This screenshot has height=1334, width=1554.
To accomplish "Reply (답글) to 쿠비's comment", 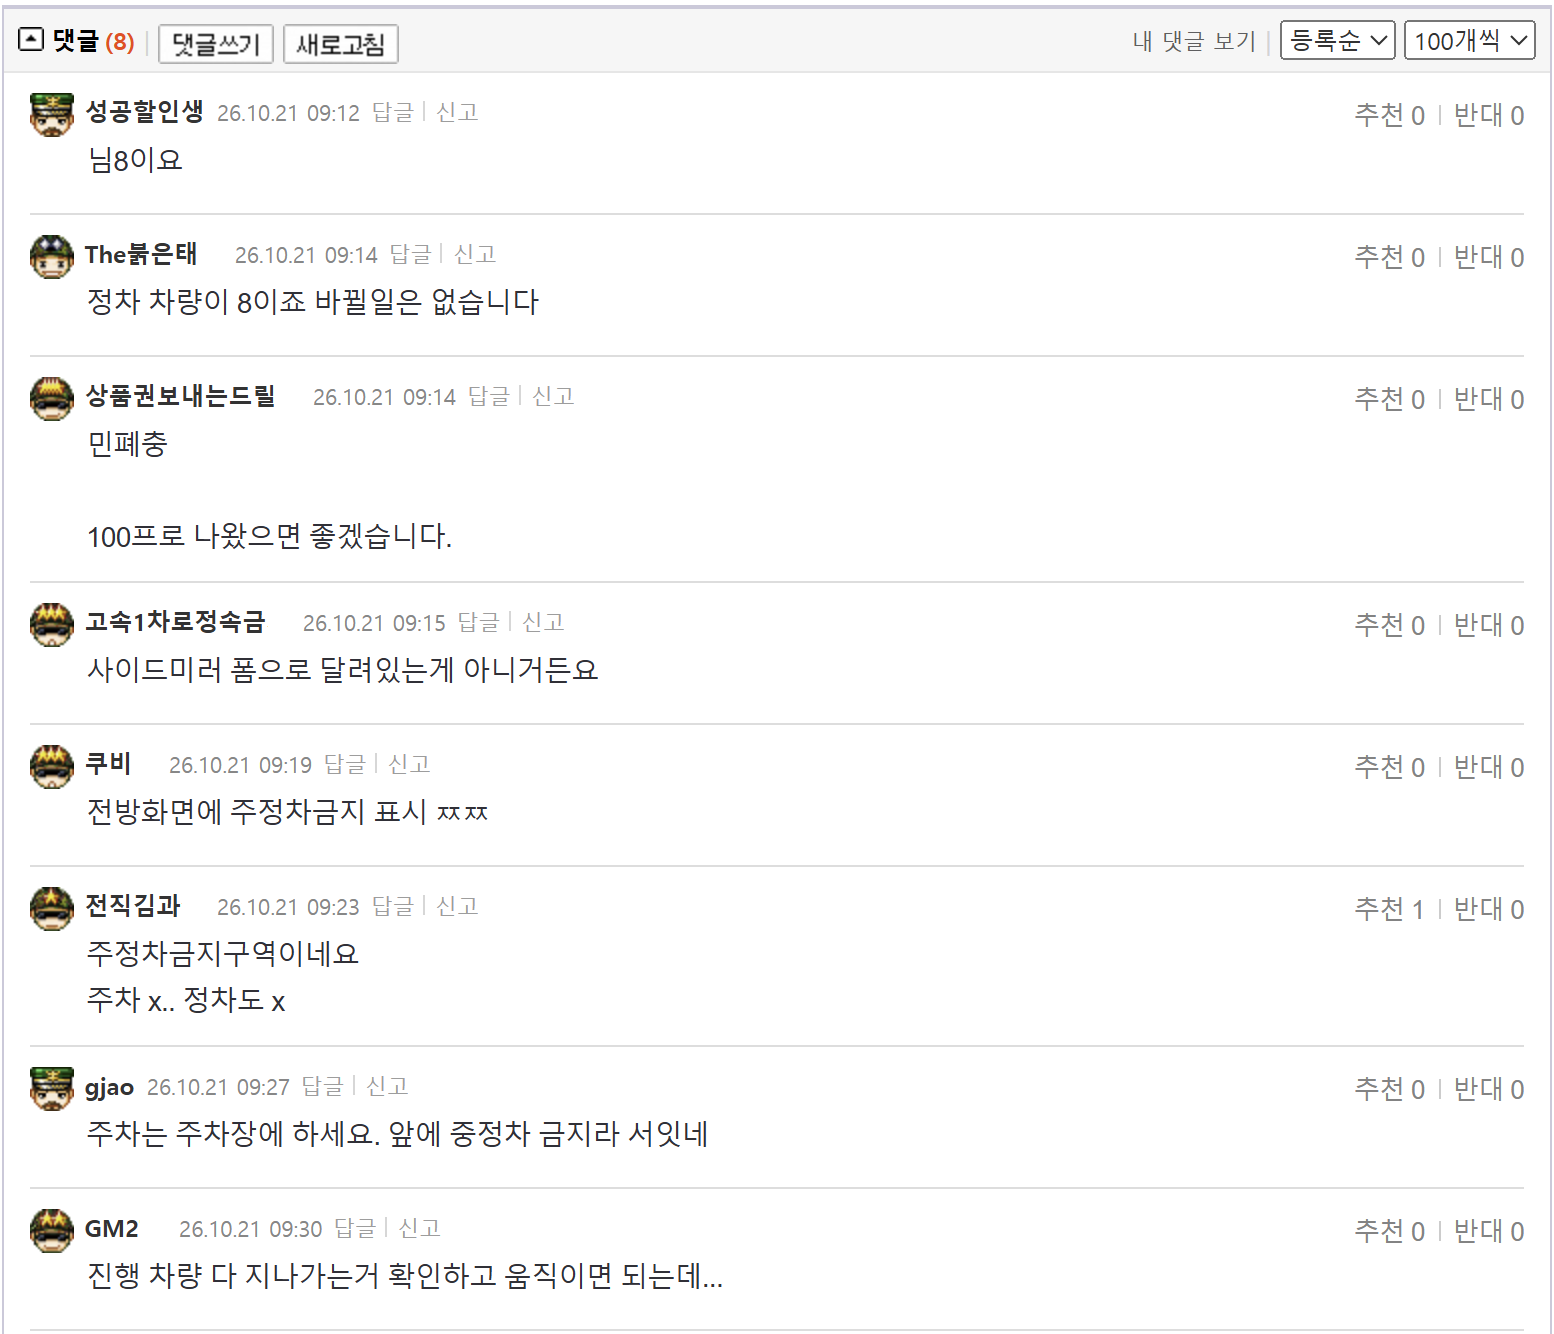I will 344,764.
